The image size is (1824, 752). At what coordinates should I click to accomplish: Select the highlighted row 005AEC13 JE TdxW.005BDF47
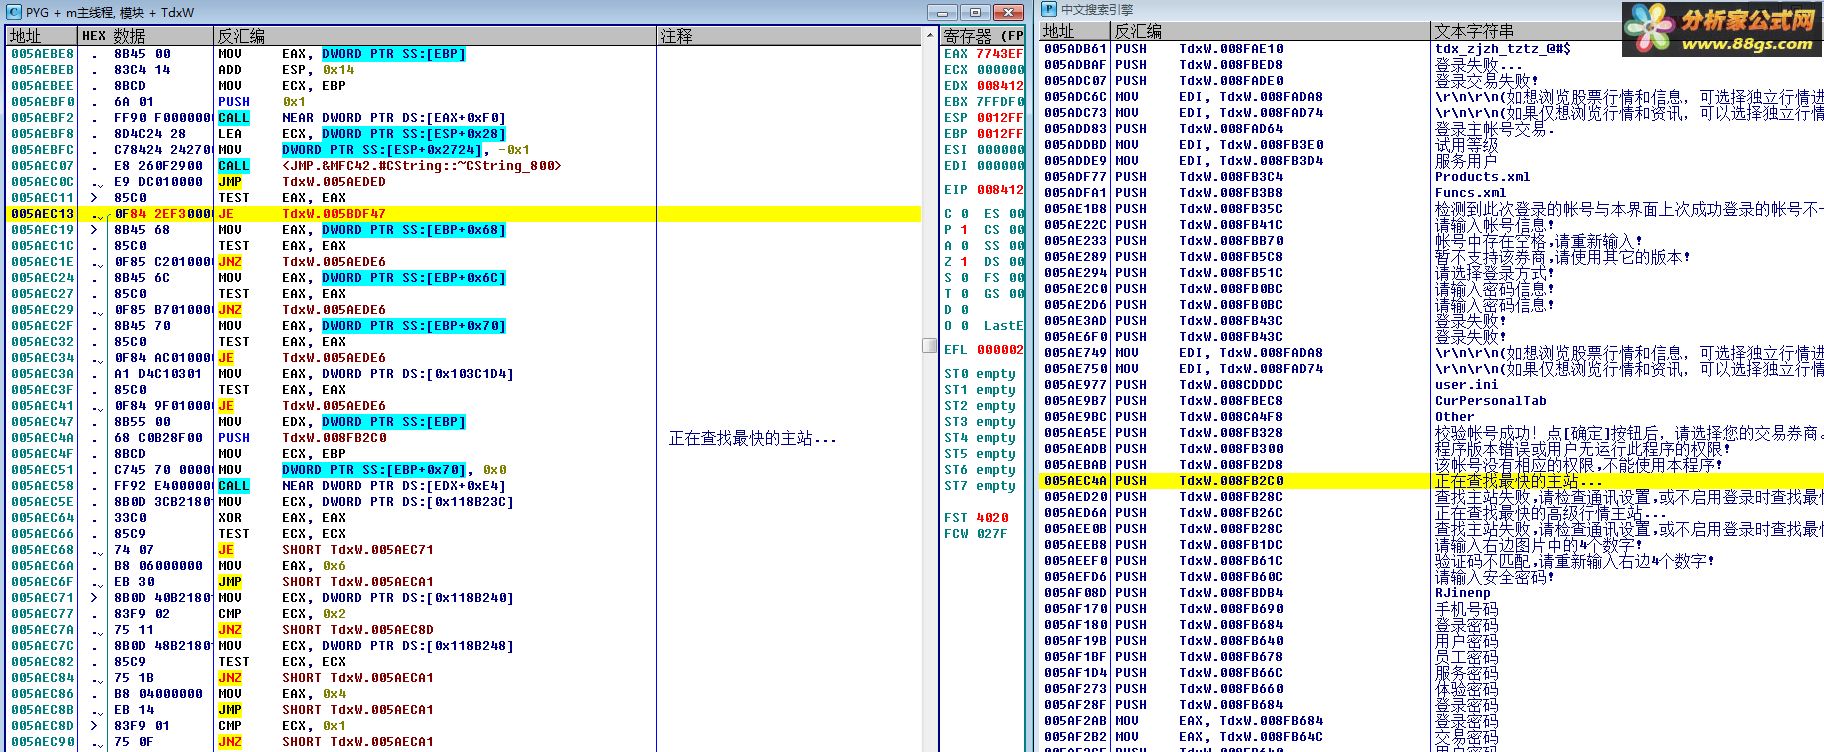464,214
